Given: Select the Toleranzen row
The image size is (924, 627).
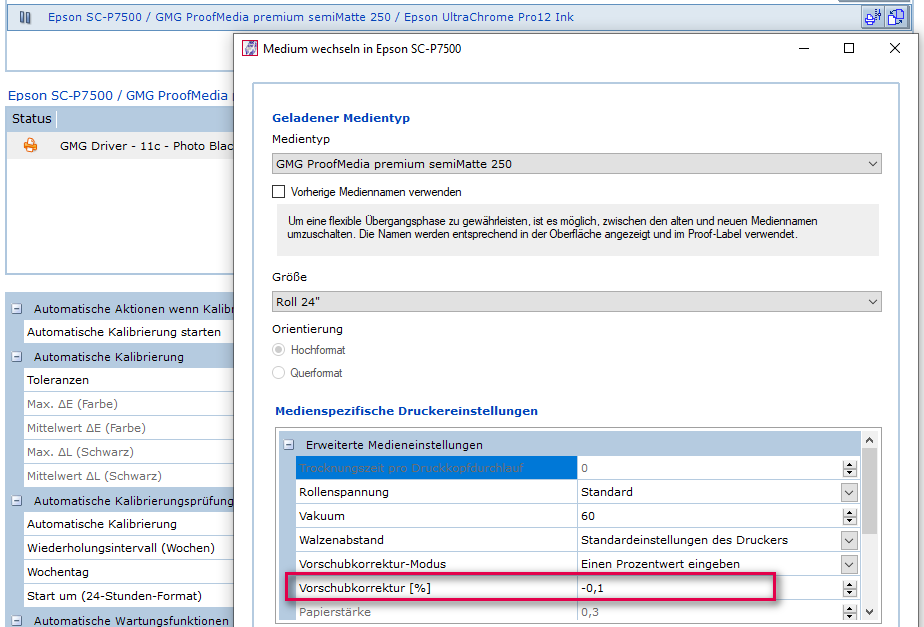Looking at the screenshot, I should click(x=129, y=380).
